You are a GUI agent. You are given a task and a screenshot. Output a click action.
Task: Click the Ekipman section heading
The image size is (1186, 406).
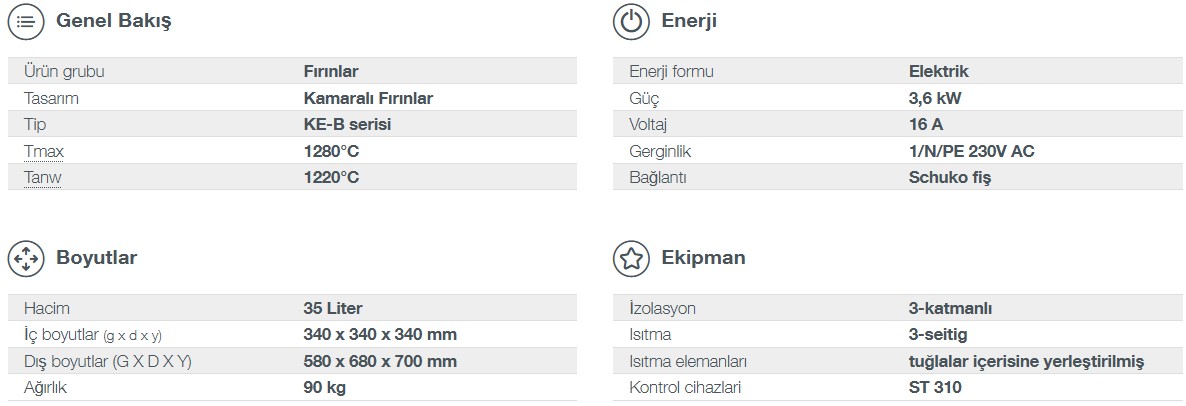703,258
